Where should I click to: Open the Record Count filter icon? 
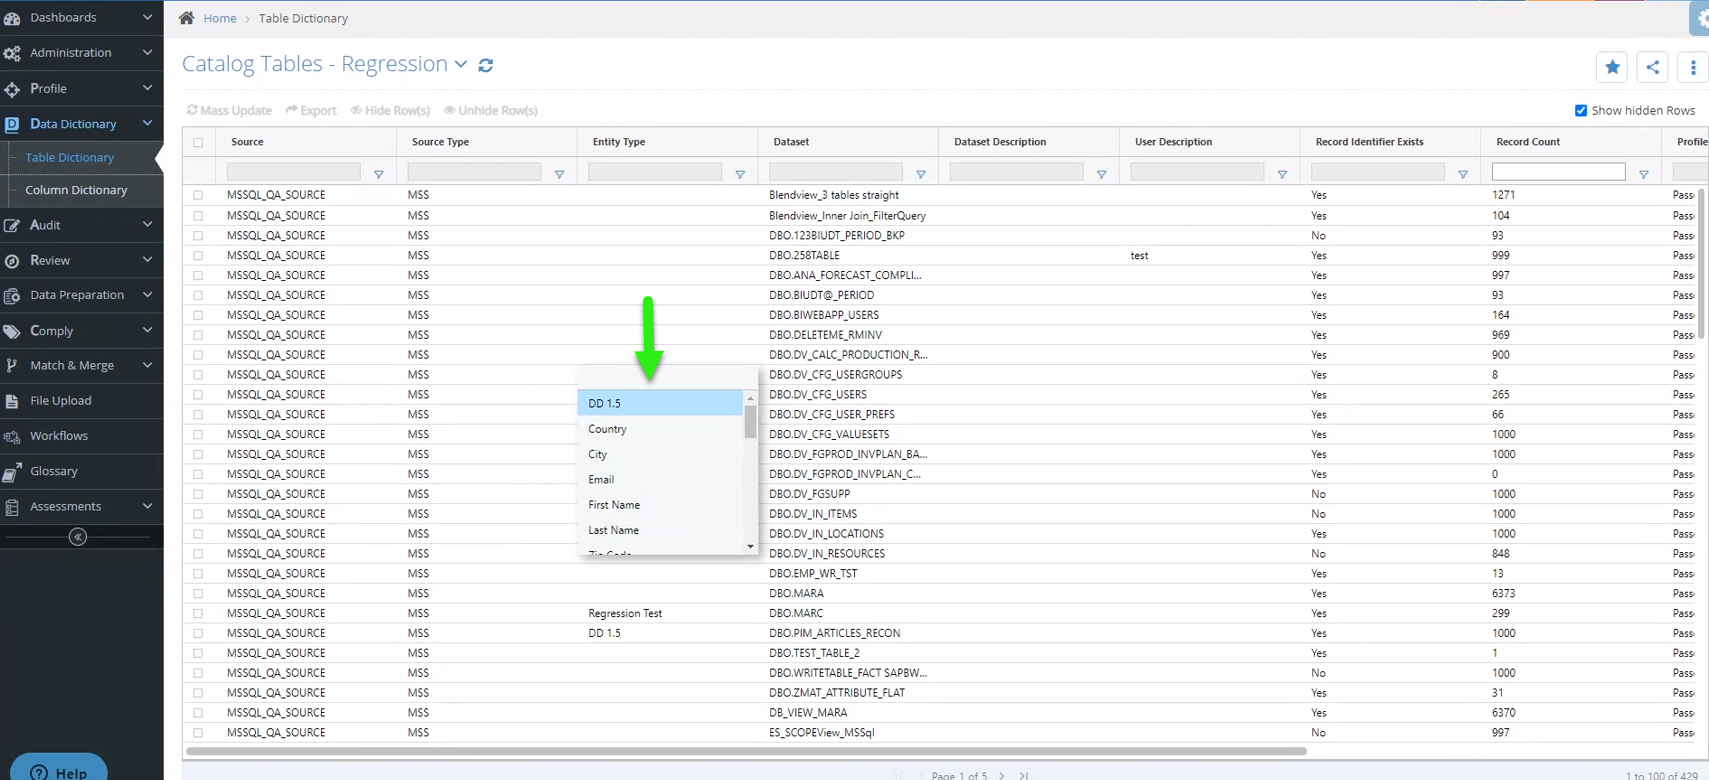(x=1644, y=174)
